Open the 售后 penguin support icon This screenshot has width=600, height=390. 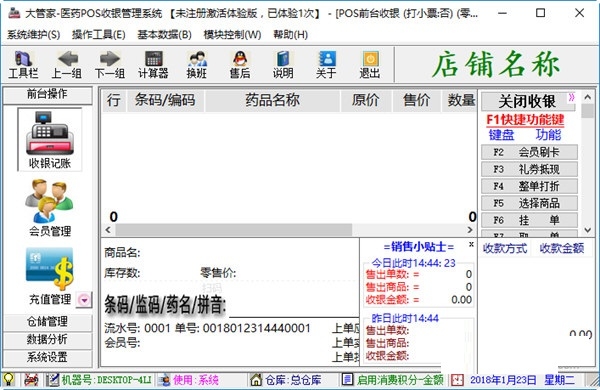tap(240, 65)
